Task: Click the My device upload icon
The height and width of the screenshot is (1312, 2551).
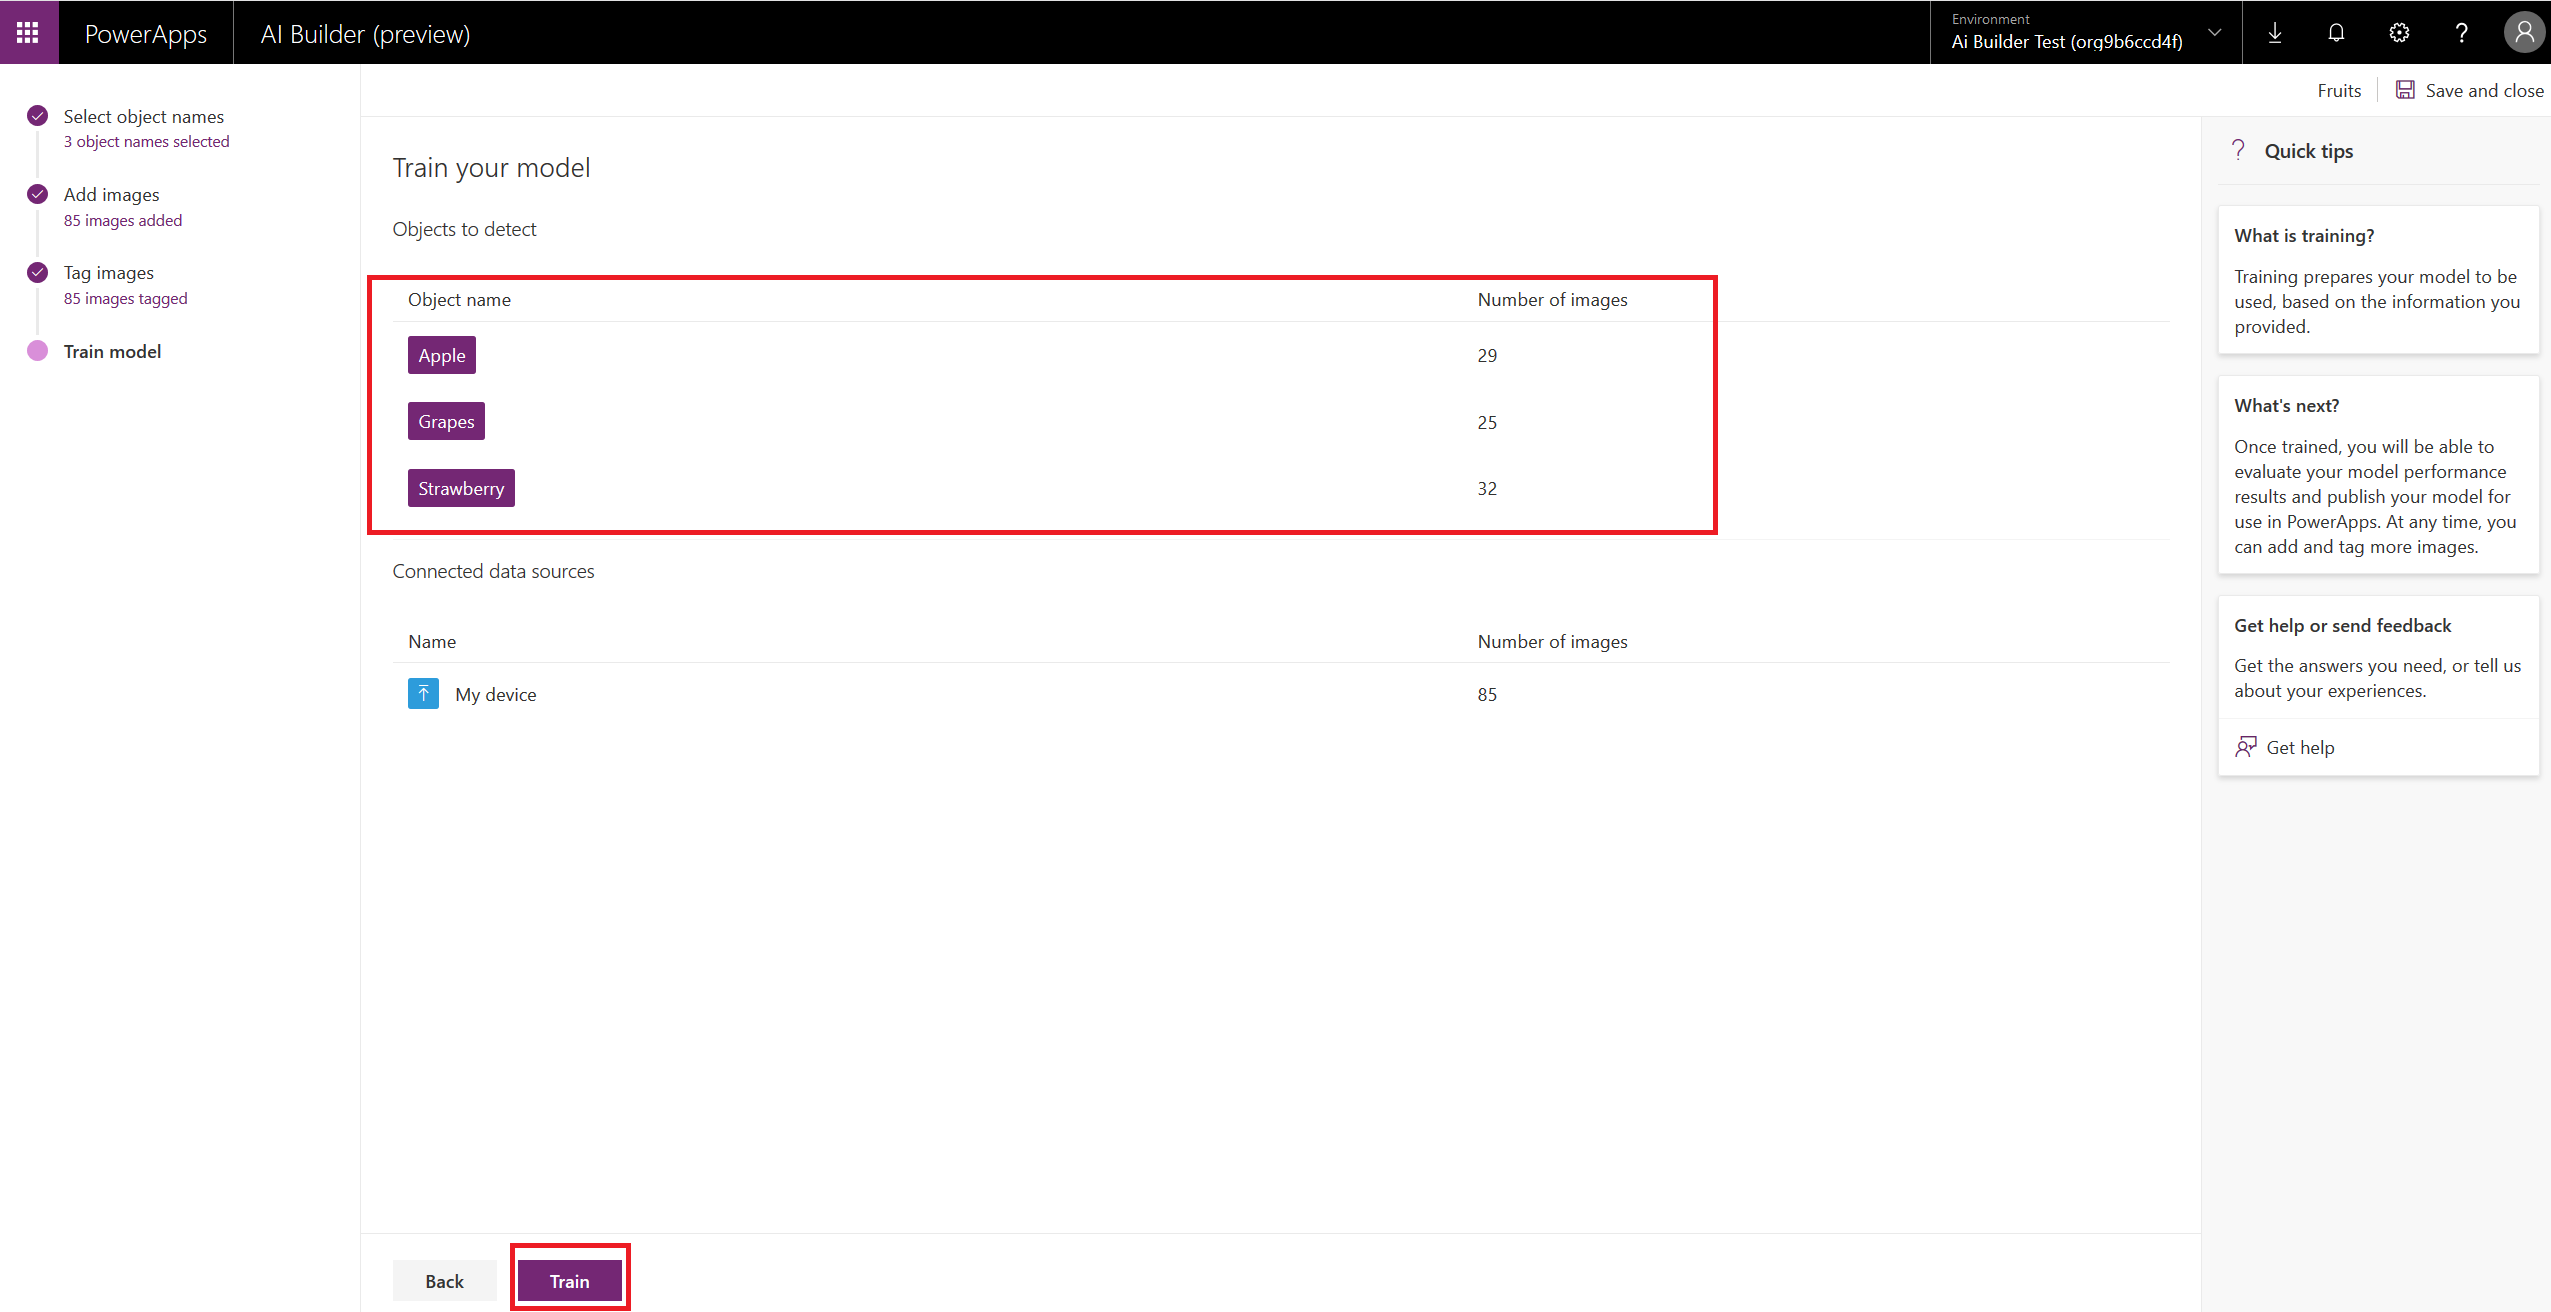Action: coord(423,694)
